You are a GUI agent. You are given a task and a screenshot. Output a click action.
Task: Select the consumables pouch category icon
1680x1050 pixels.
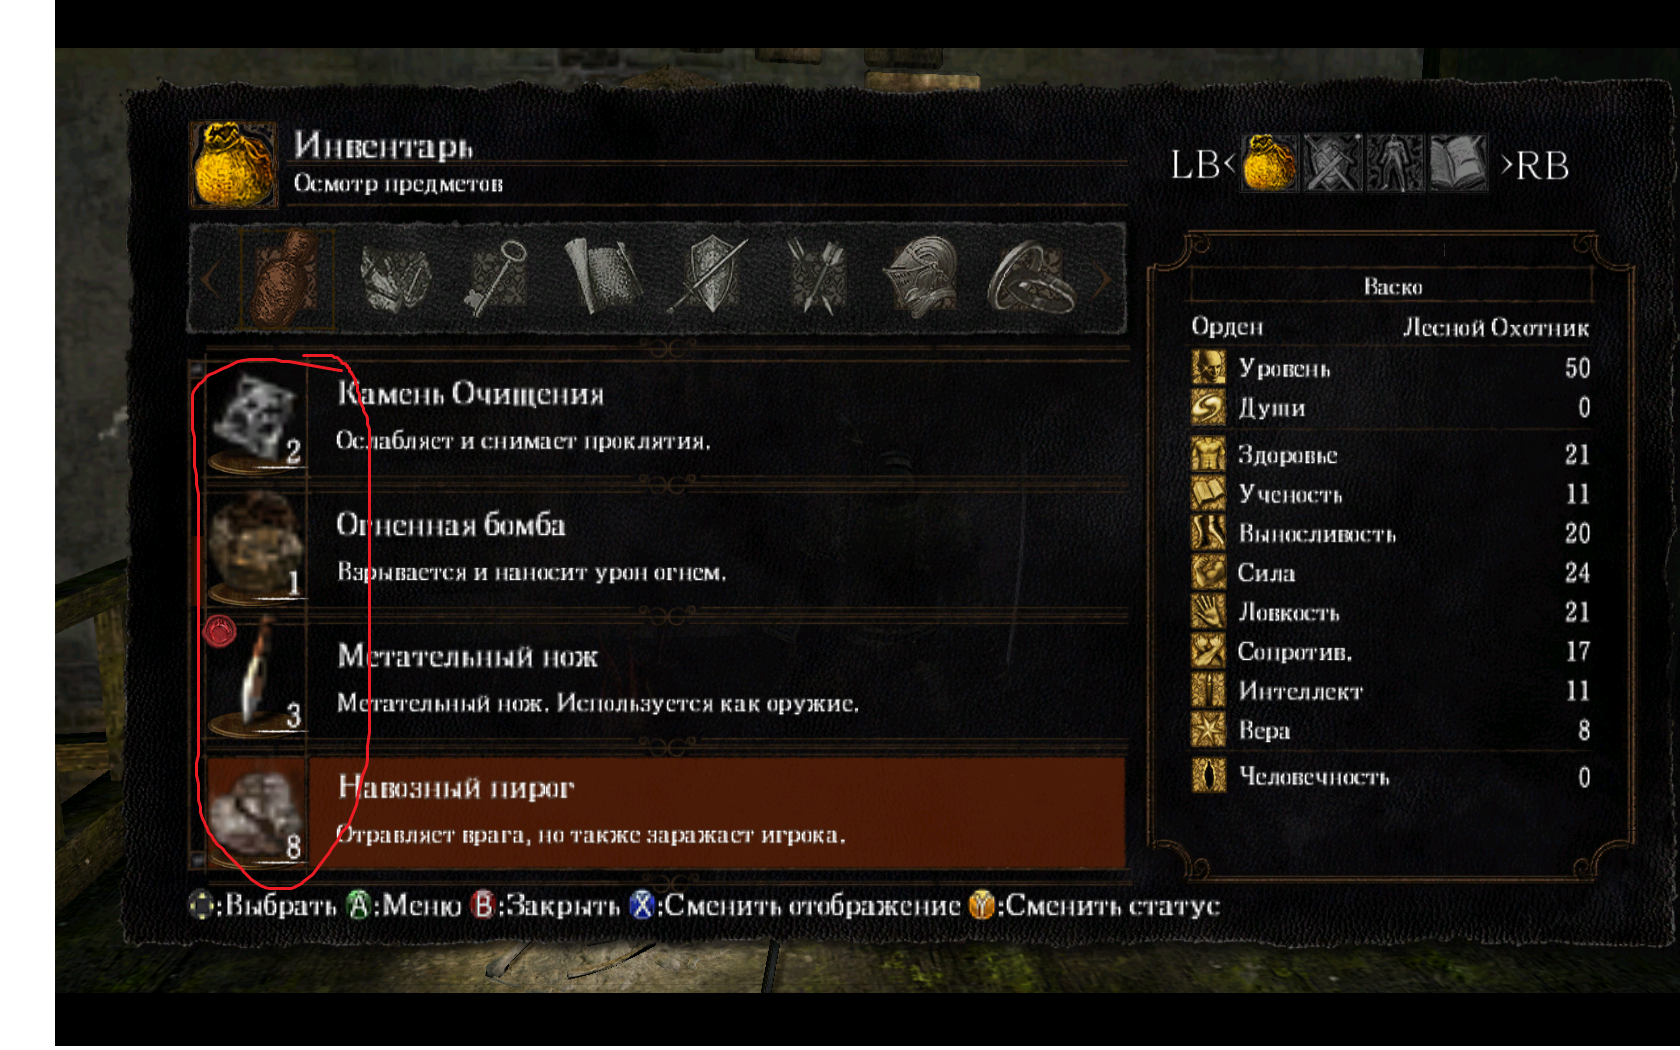point(287,278)
